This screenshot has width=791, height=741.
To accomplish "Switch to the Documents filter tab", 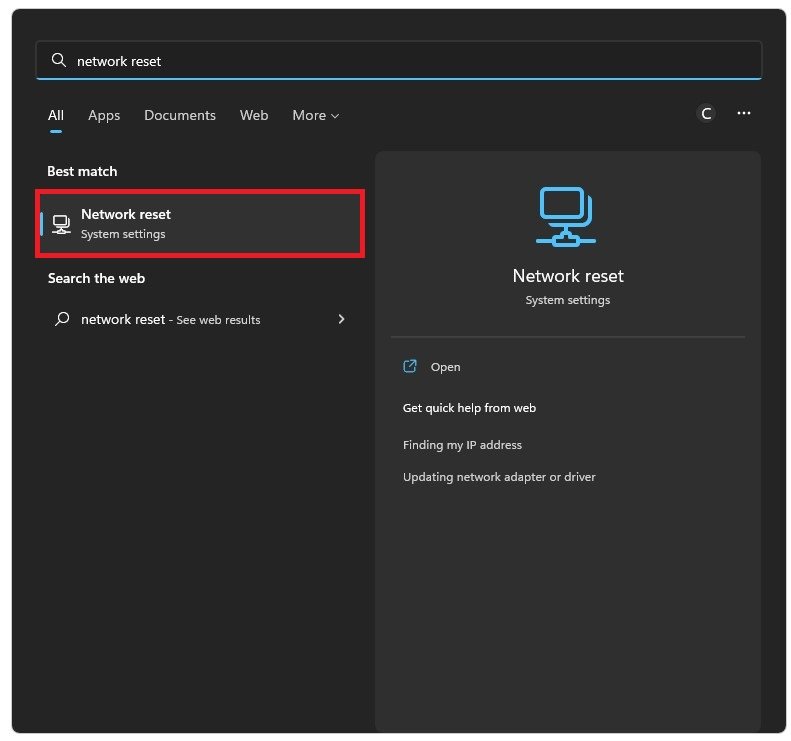I will pos(180,116).
